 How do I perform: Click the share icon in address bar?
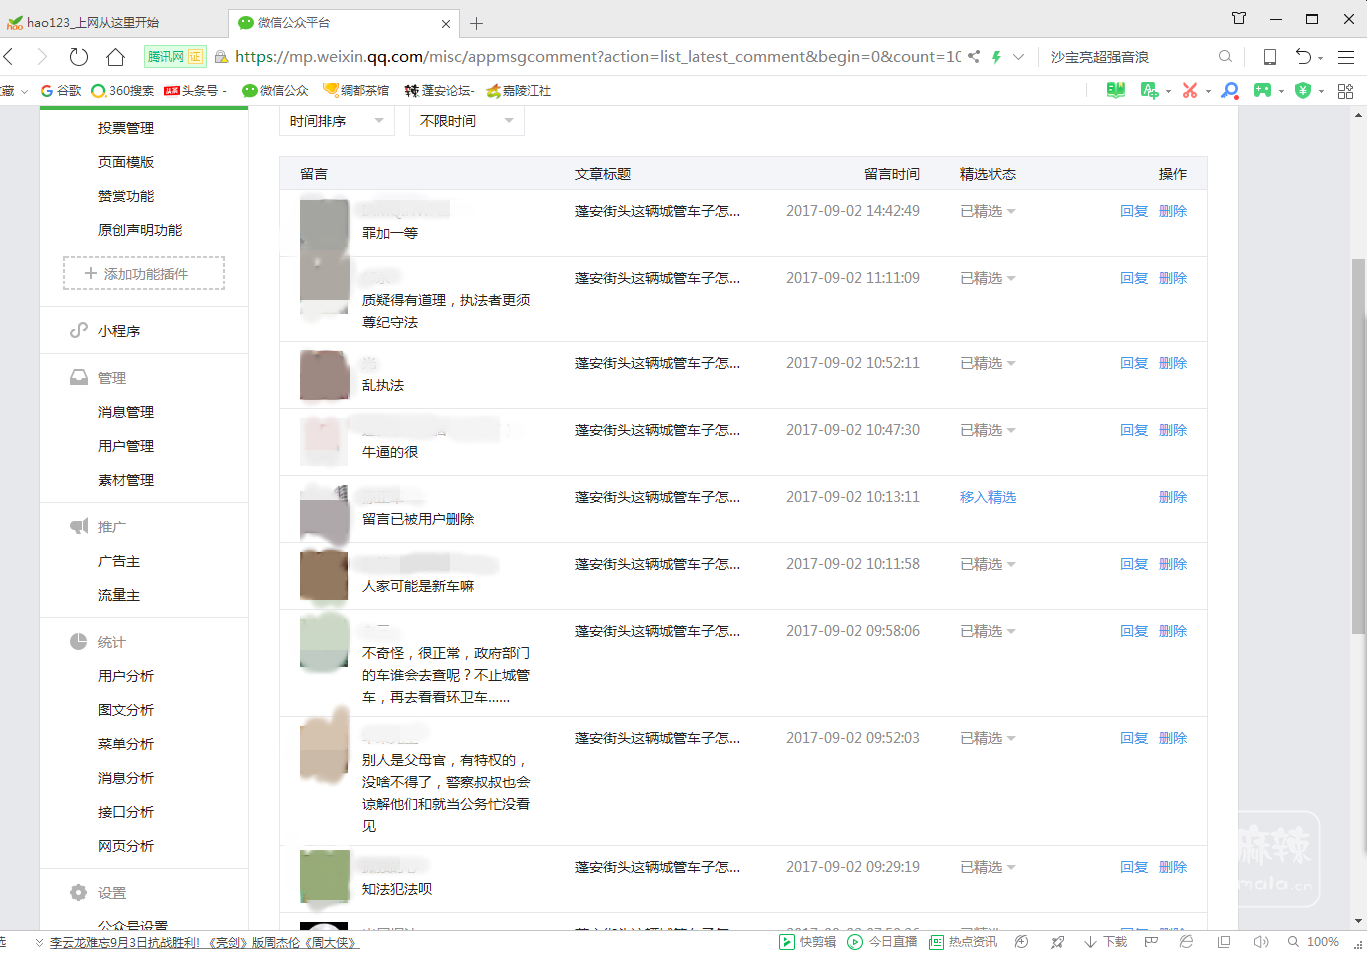[x=974, y=57]
